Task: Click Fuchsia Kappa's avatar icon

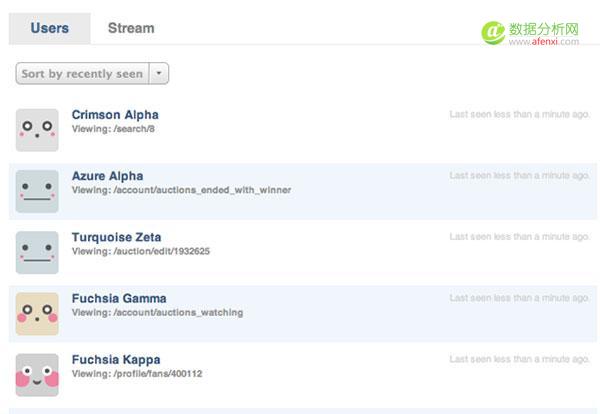Action: pos(37,375)
